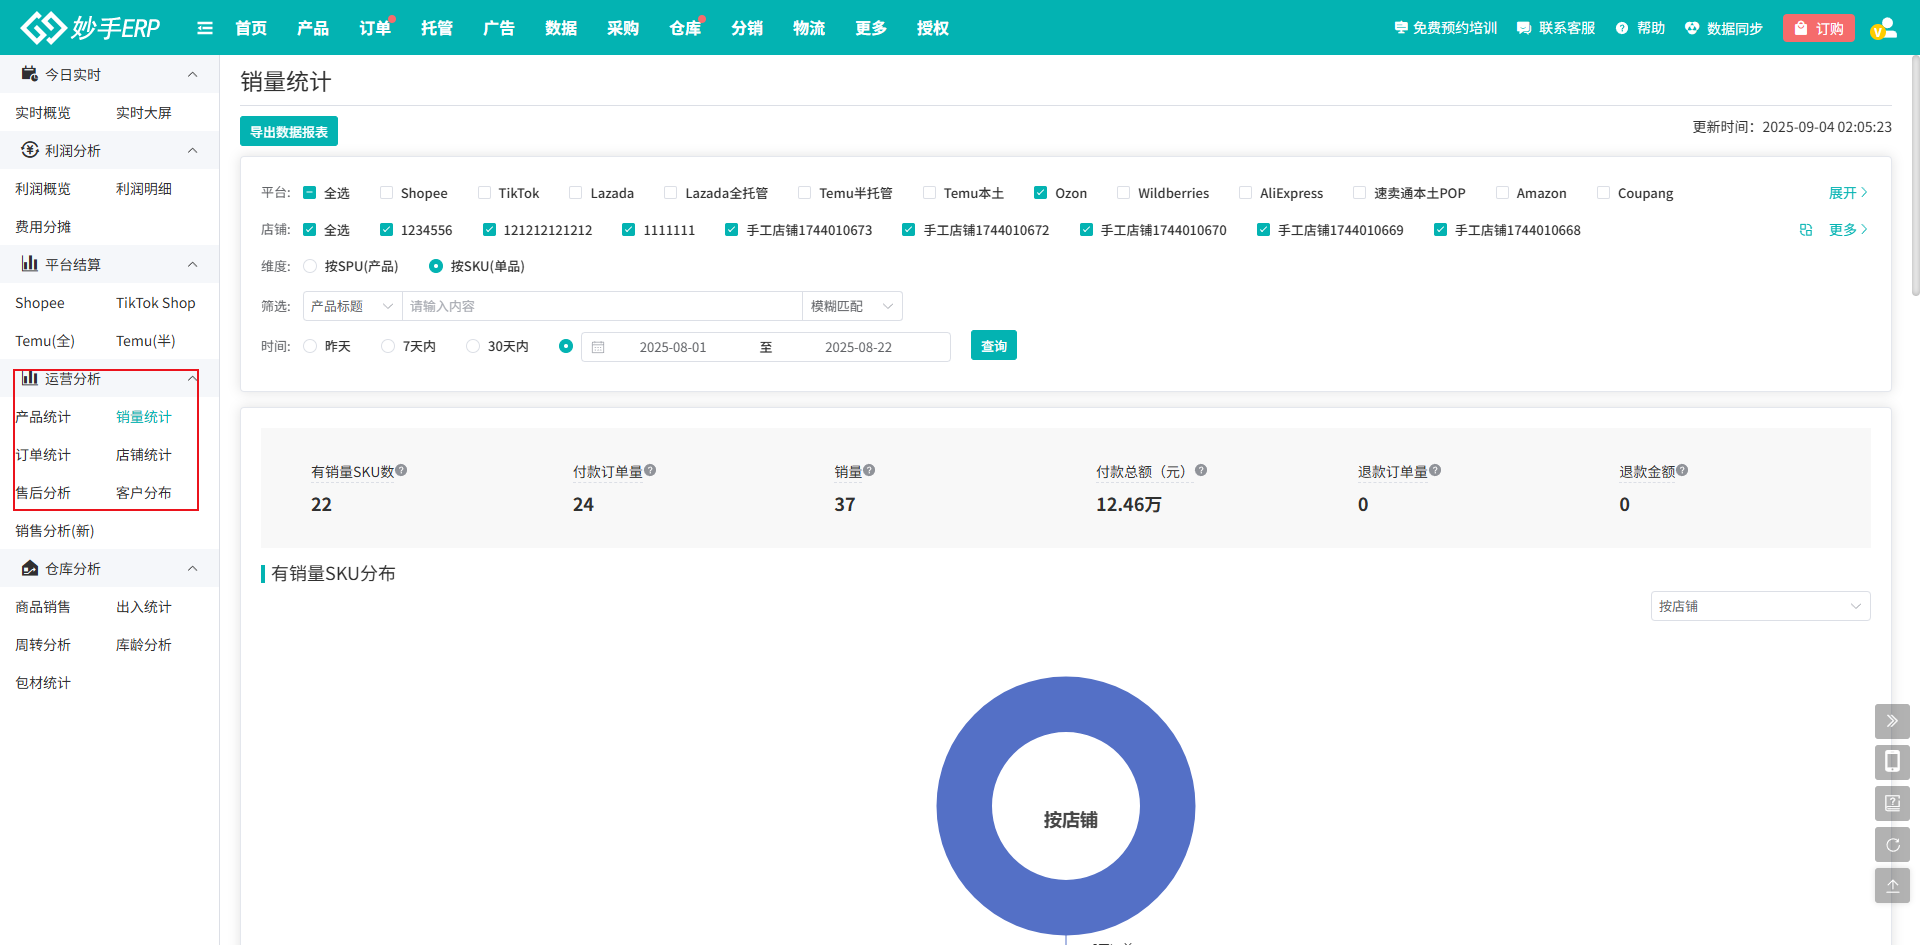Click the 查询 search button

pos(993,346)
